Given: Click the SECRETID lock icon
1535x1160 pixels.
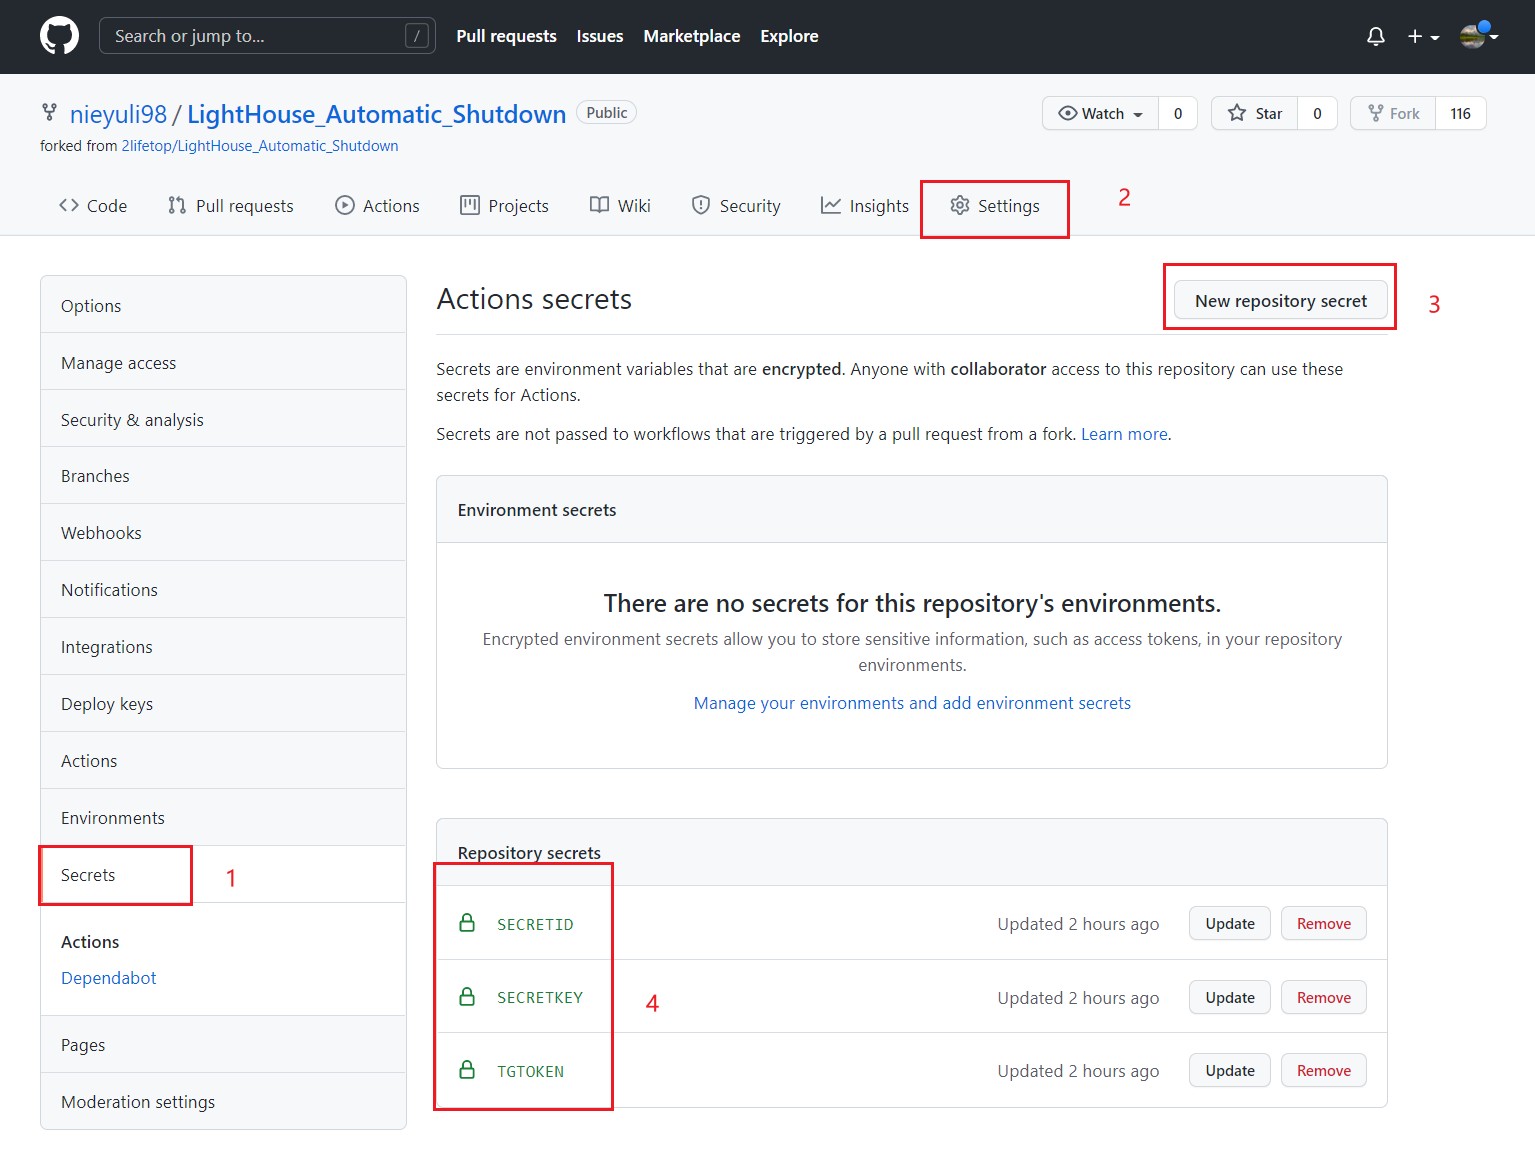Looking at the screenshot, I should coord(467,923).
